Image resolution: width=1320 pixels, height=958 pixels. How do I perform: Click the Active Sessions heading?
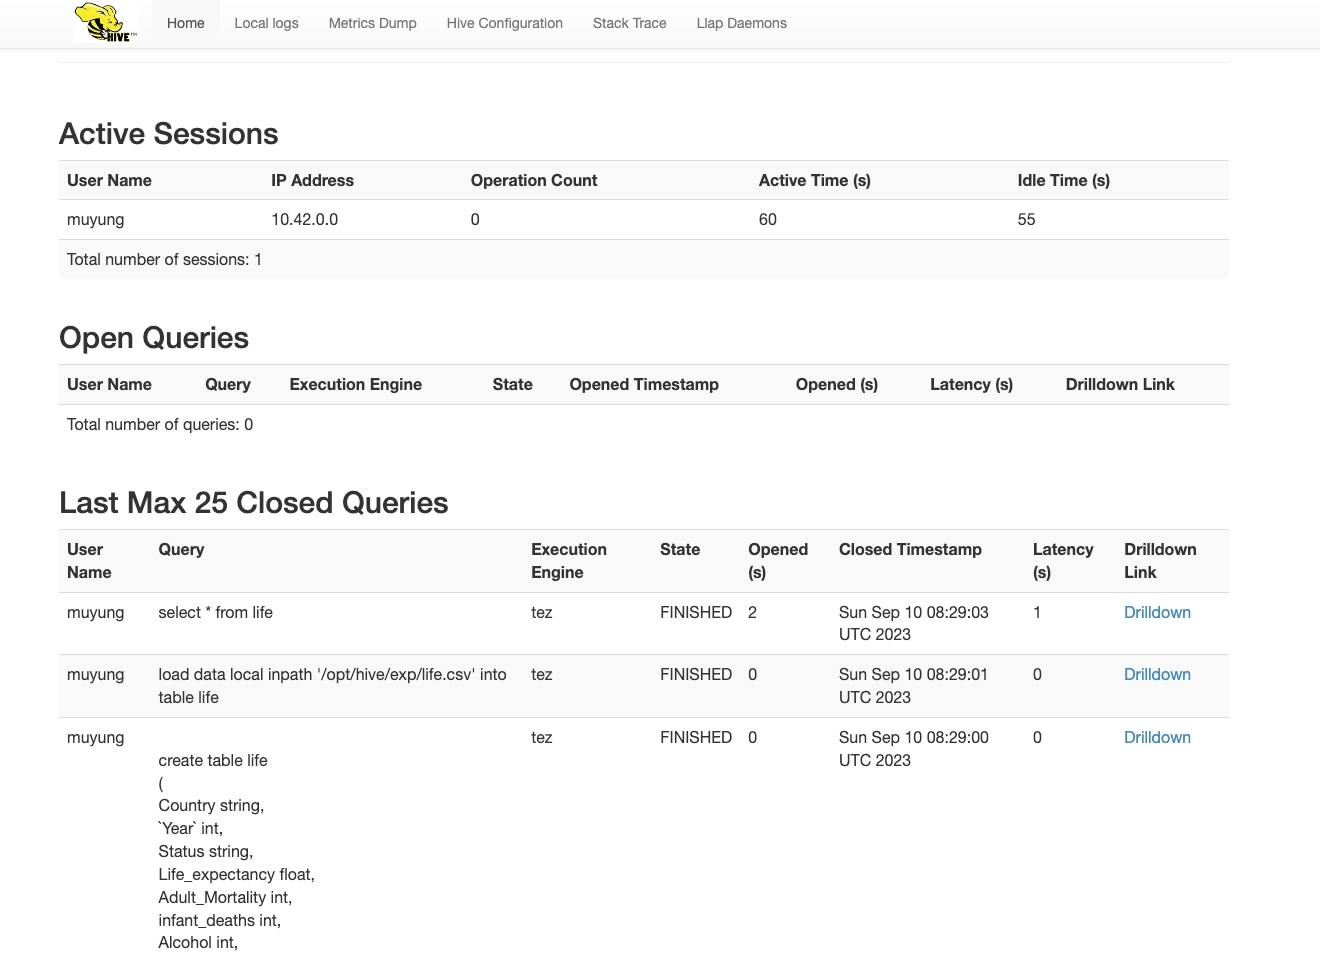168,134
